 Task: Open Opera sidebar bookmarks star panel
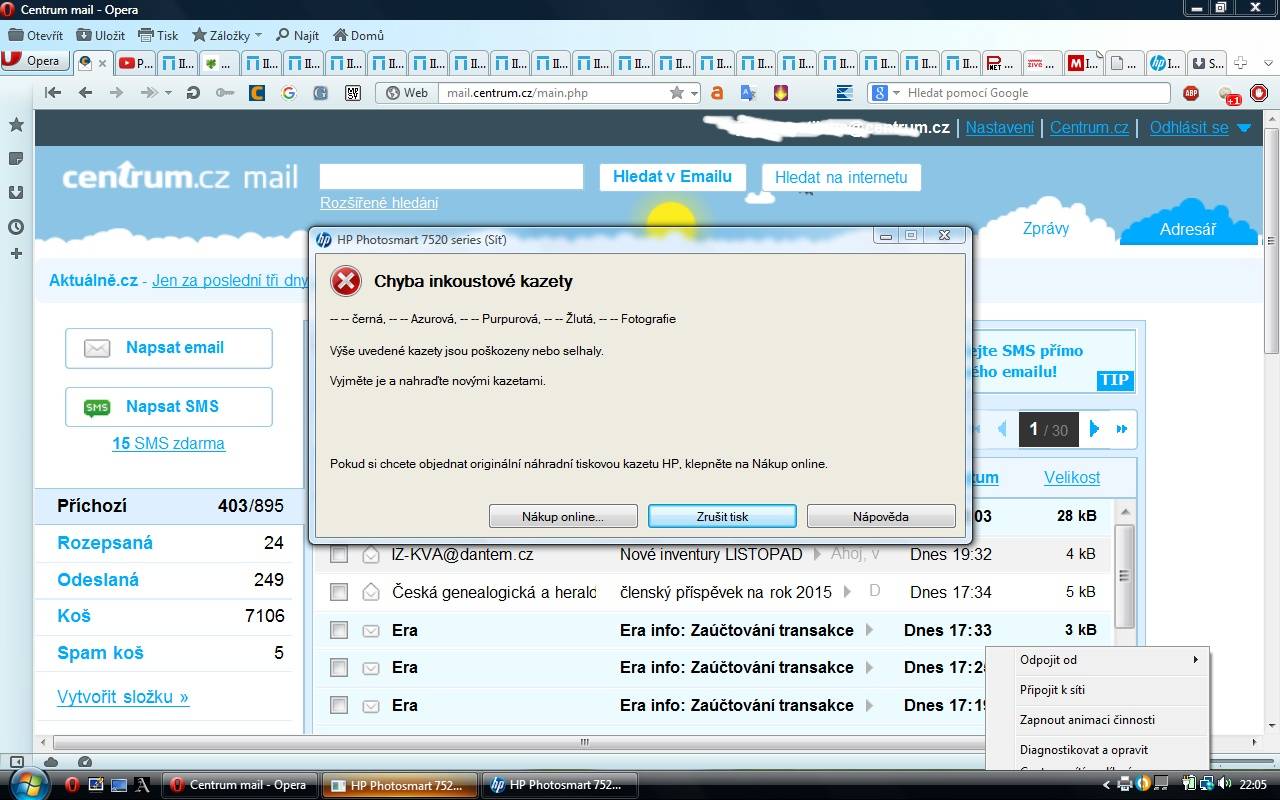(x=16, y=125)
